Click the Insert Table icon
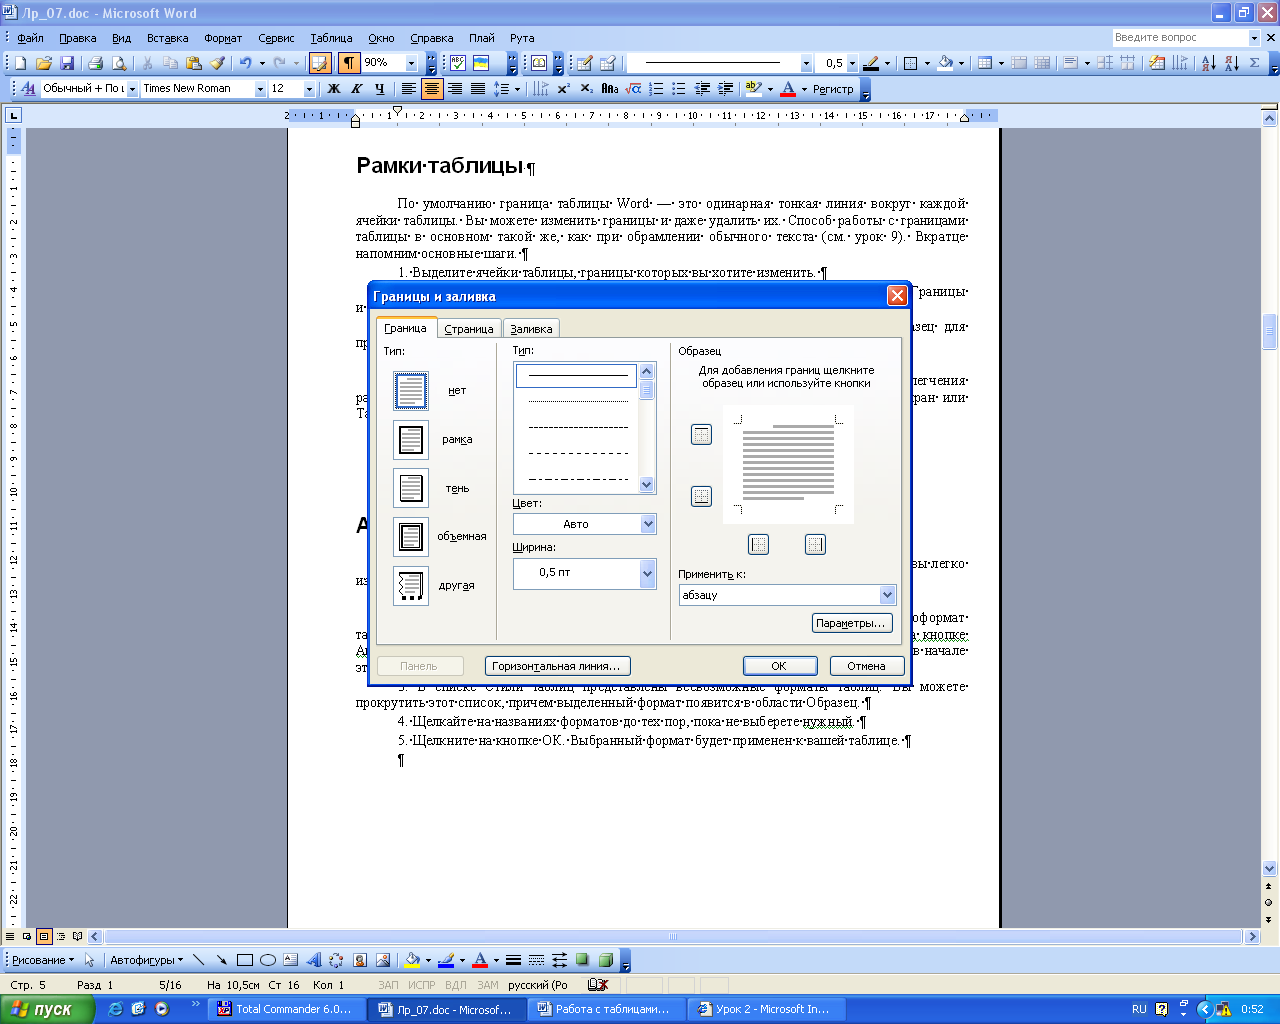Image resolution: width=1280 pixels, height=1024 pixels. click(x=985, y=63)
